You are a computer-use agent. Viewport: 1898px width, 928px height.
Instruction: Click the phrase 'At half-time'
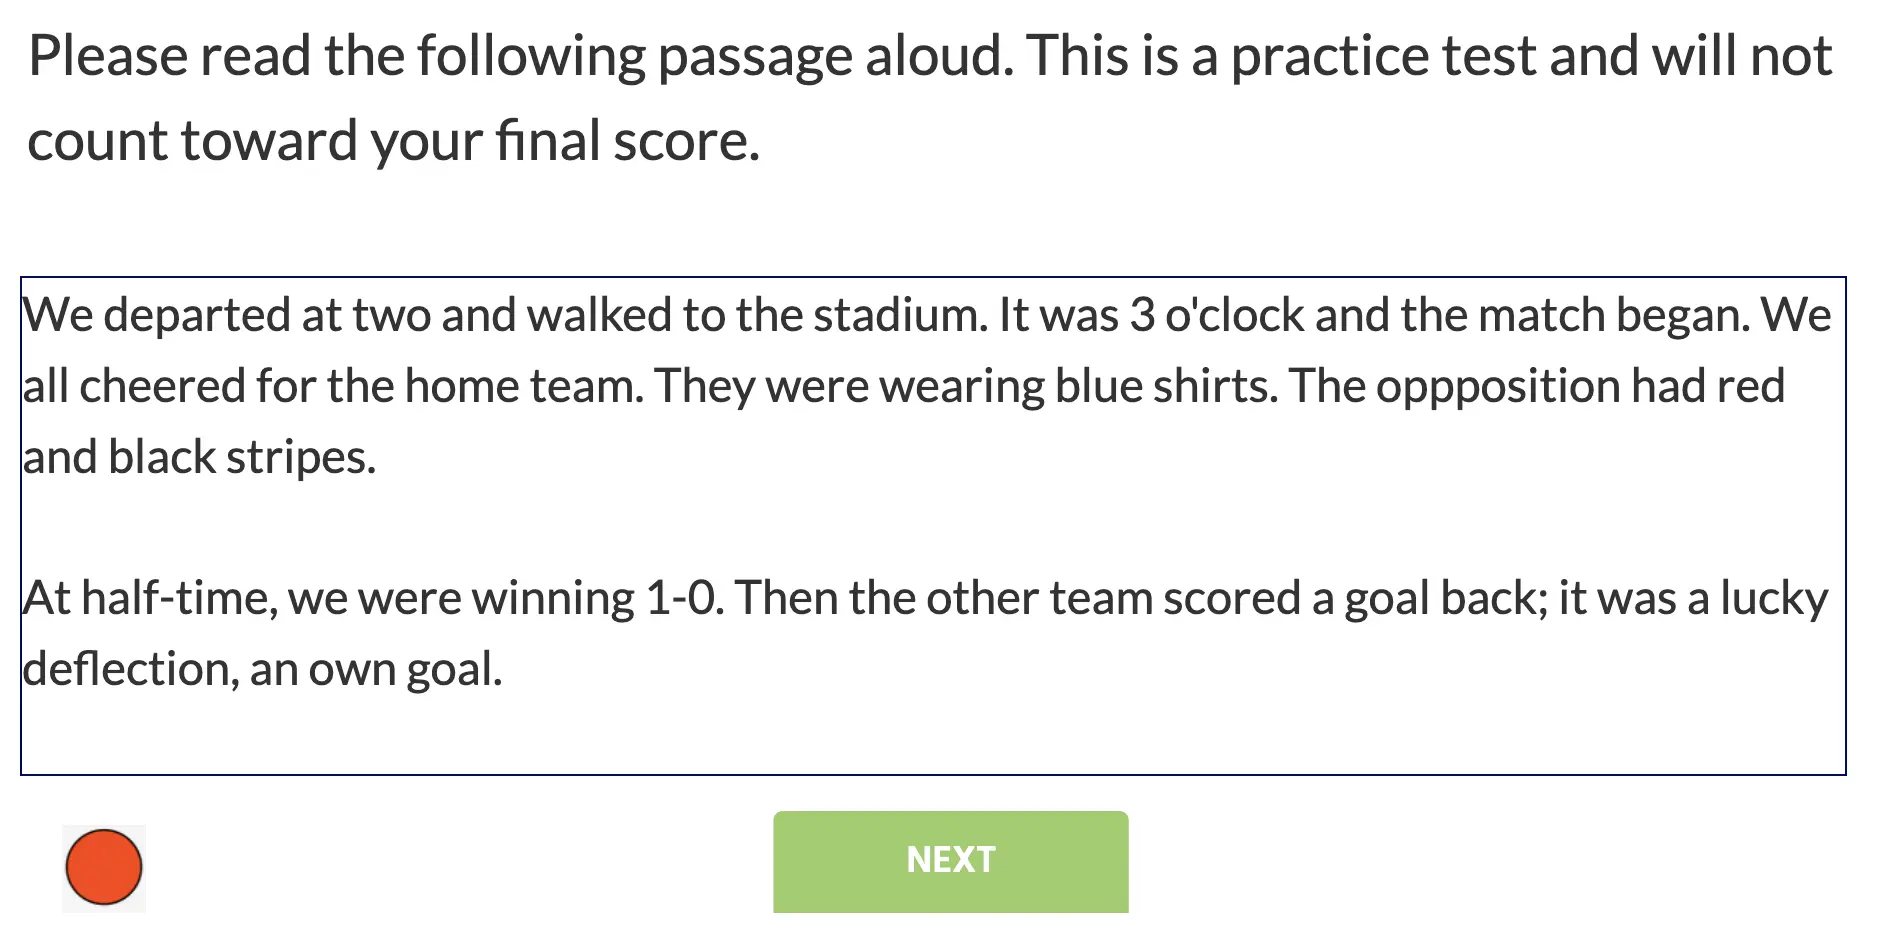[x=149, y=599]
